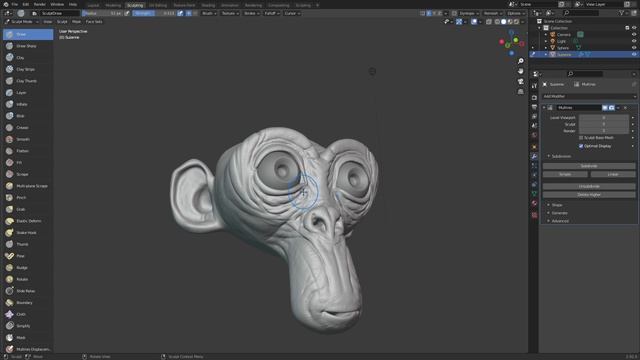This screenshot has width=640, height=360.
Task: Open the Face Sets menu
Action: [94, 22]
